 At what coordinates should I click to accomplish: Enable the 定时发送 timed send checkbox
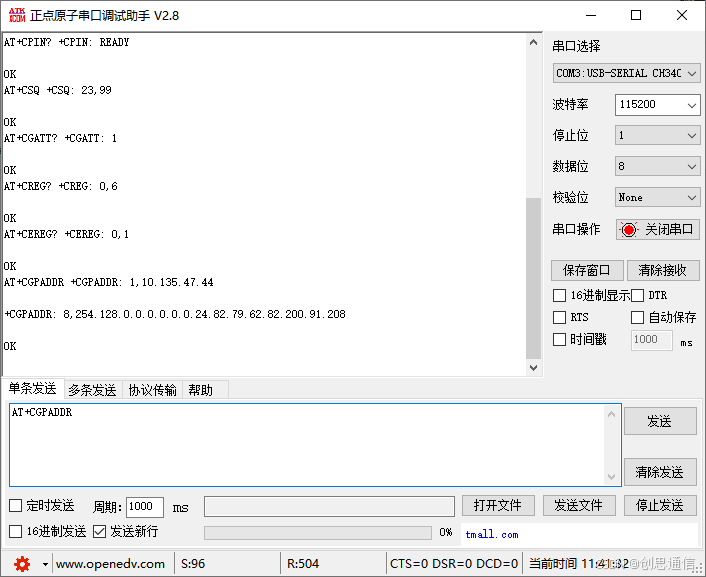[15, 505]
